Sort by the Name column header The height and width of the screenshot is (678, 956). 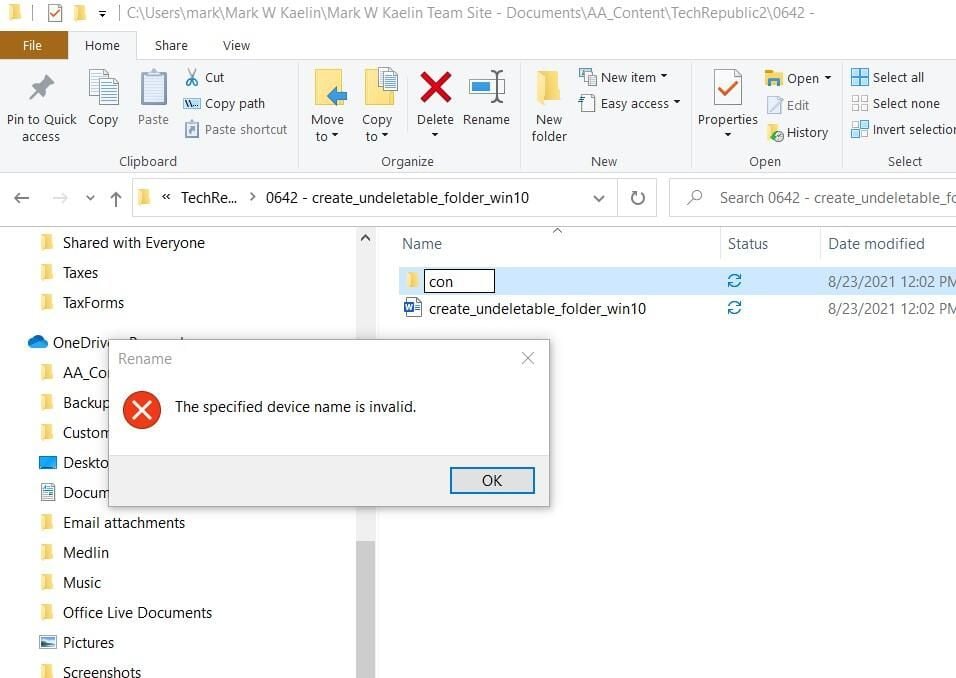pos(422,244)
